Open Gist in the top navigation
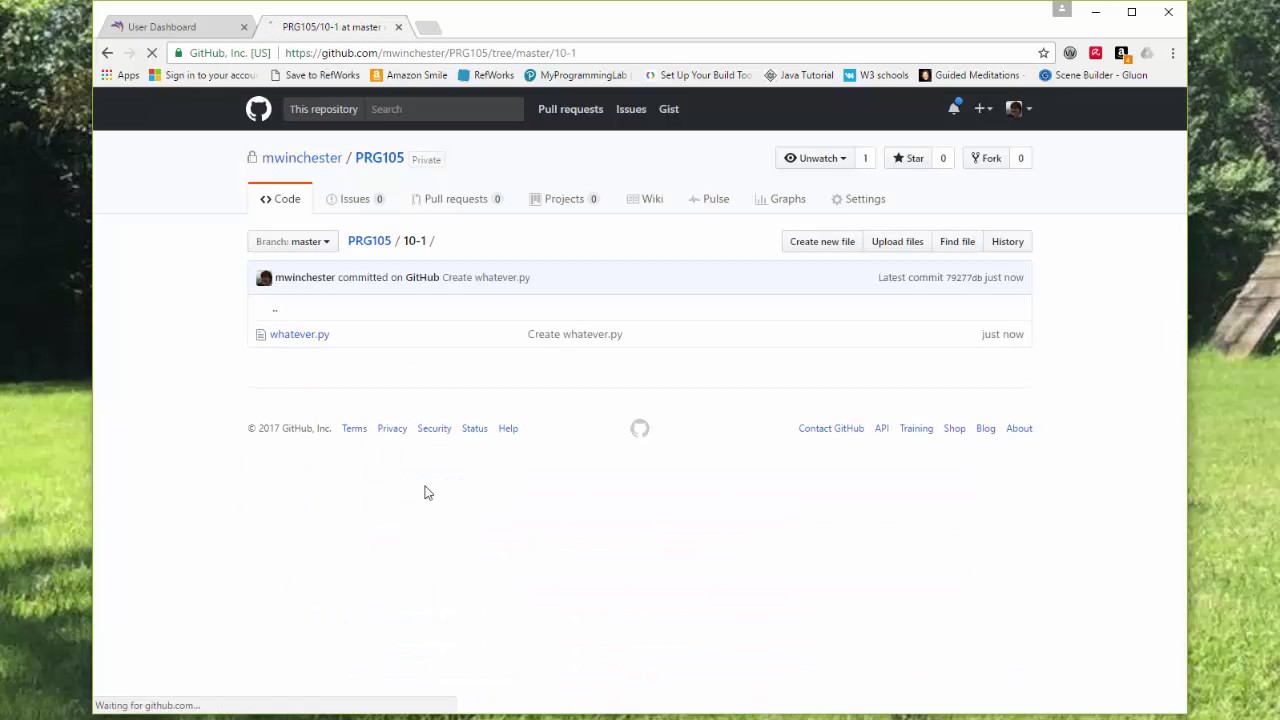This screenshot has height=720, width=1280. [669, 109]
